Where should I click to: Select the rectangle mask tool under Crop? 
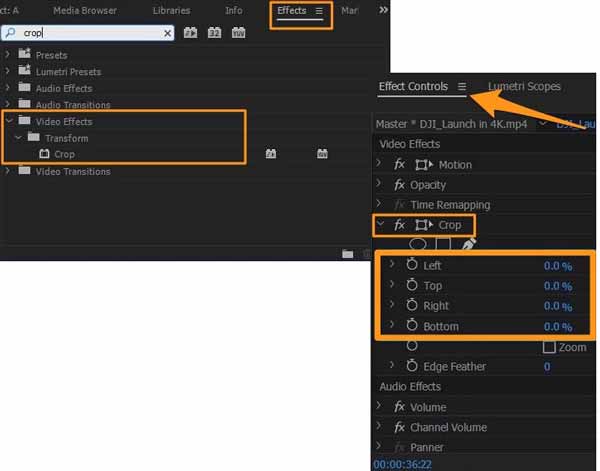(x=443, y=244)
